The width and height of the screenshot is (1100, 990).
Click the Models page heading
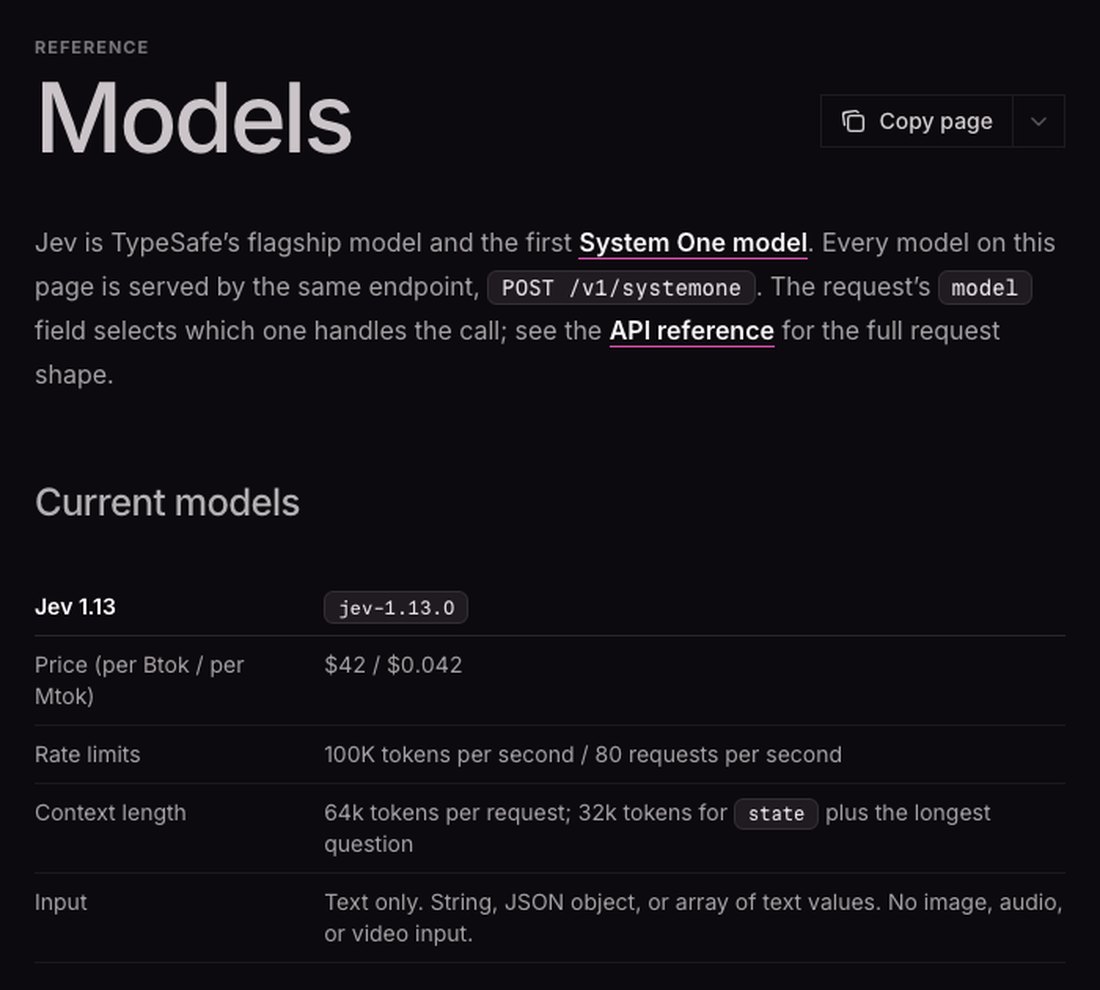[x=194, y=118]
